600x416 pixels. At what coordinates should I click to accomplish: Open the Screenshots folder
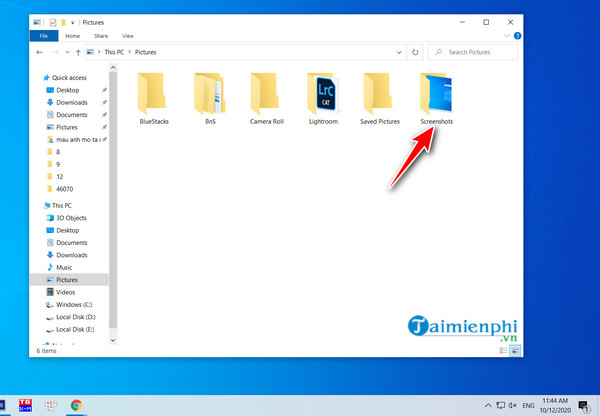pos(437,99)
